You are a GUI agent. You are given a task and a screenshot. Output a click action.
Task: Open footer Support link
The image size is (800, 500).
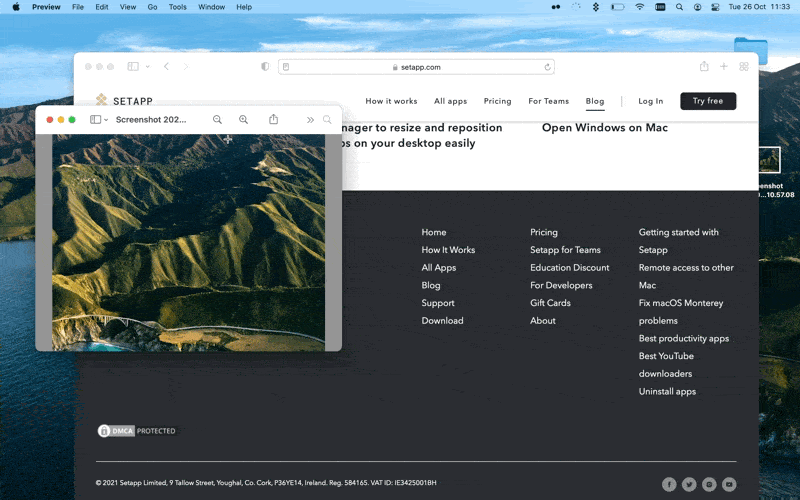click(x=438, y=303)
